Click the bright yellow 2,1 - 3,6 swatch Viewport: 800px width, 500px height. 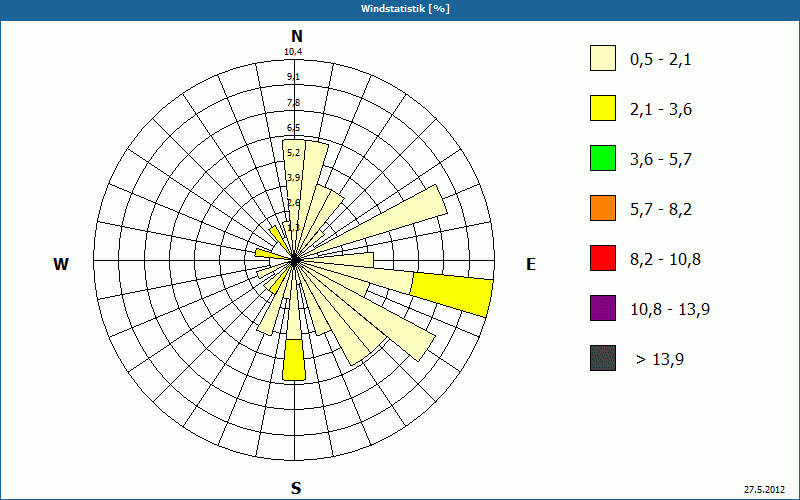603,108
